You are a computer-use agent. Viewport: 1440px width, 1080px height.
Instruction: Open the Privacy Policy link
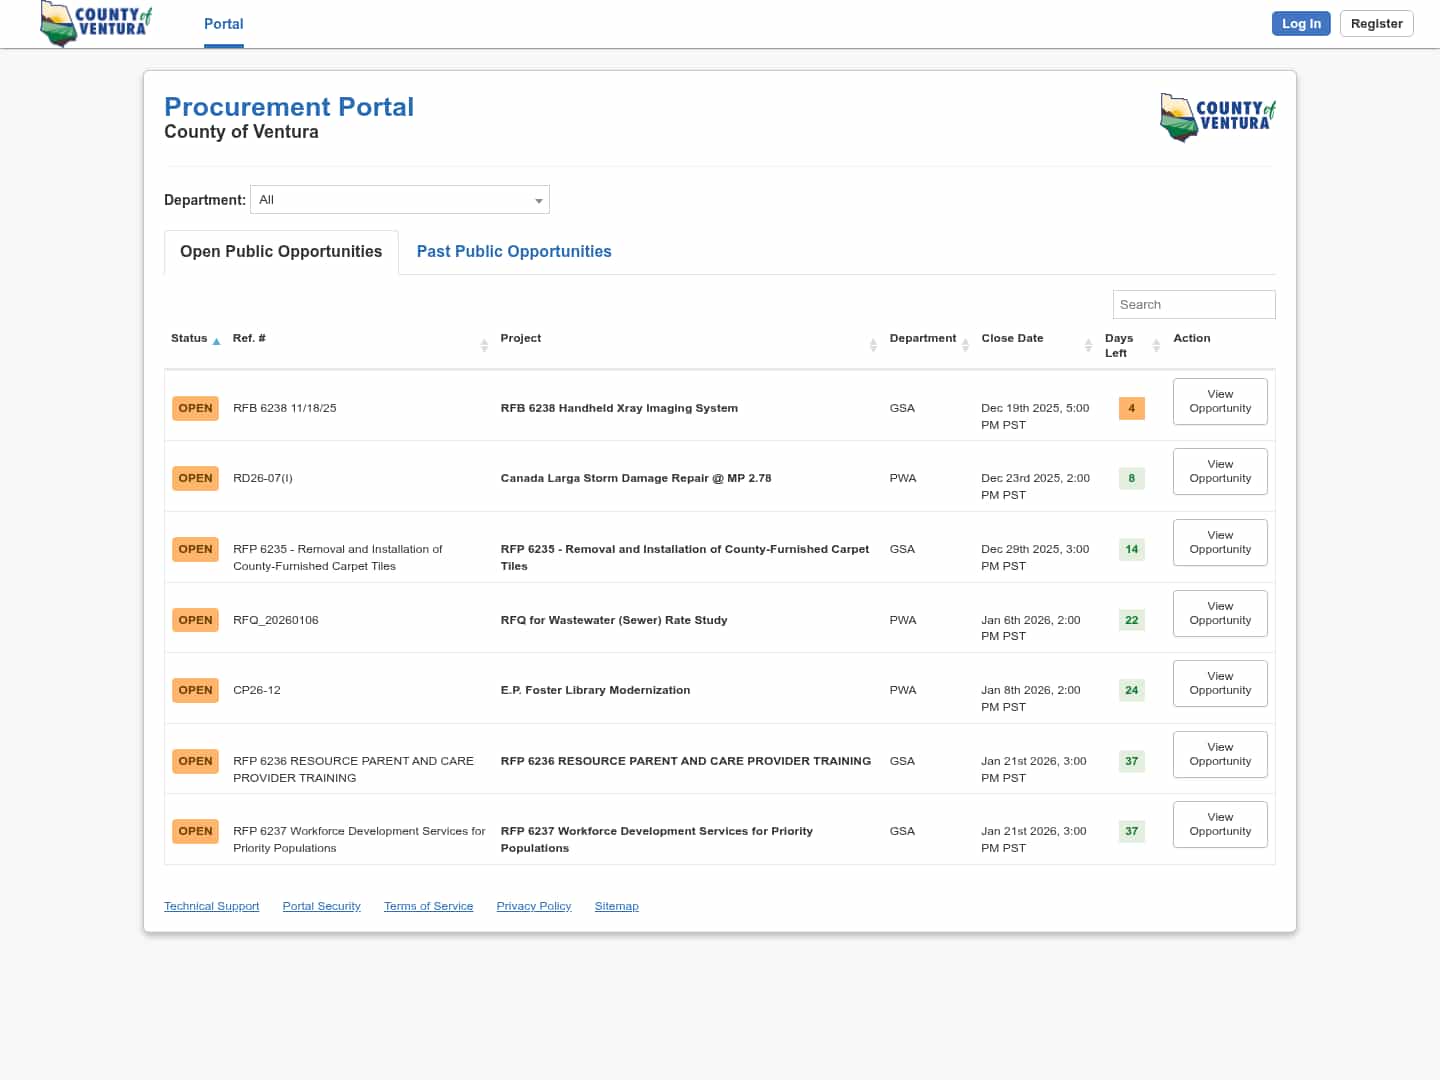click(x=534, y=906)
